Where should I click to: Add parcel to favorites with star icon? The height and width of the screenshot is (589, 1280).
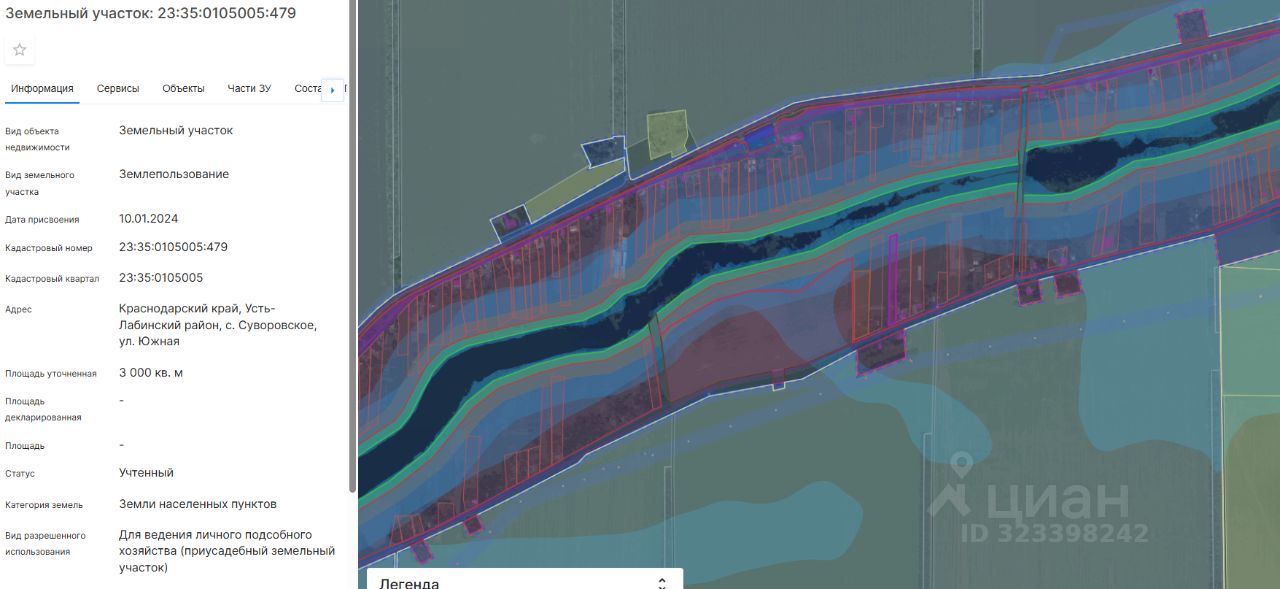point(20,50)
